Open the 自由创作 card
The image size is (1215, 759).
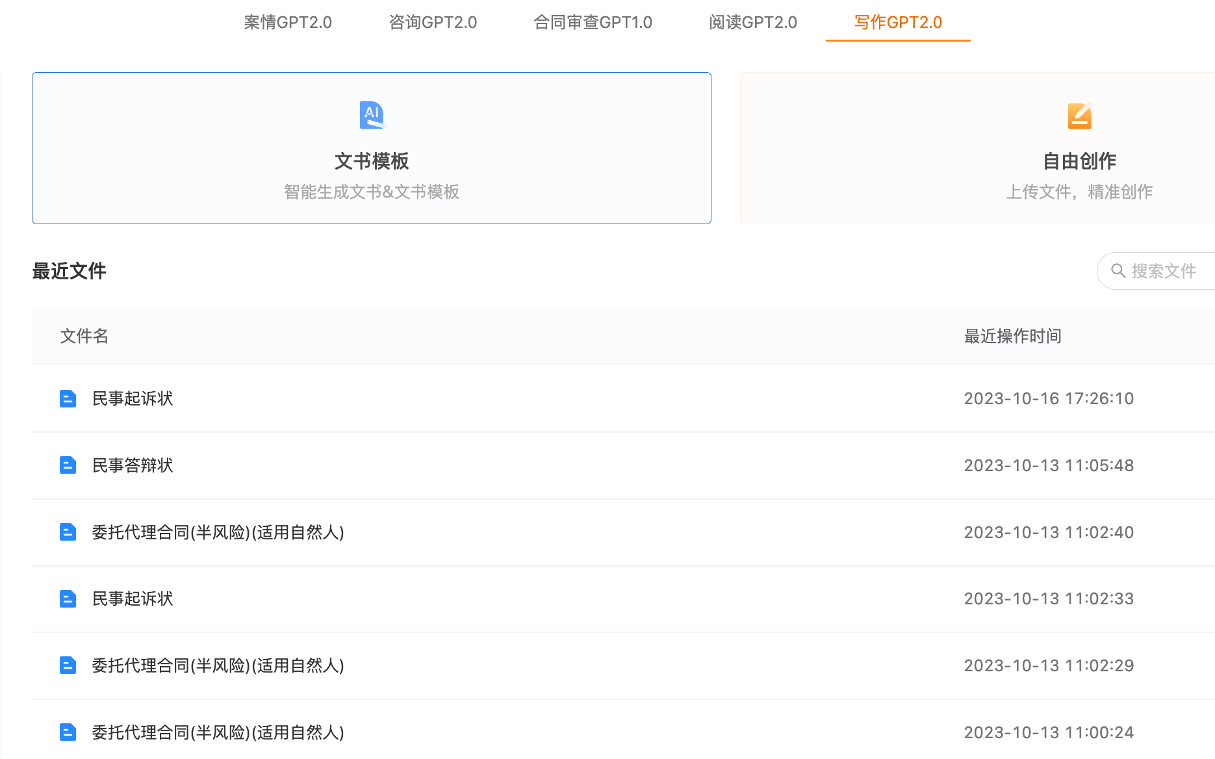pyautogui.click(x=1079, y=148)
